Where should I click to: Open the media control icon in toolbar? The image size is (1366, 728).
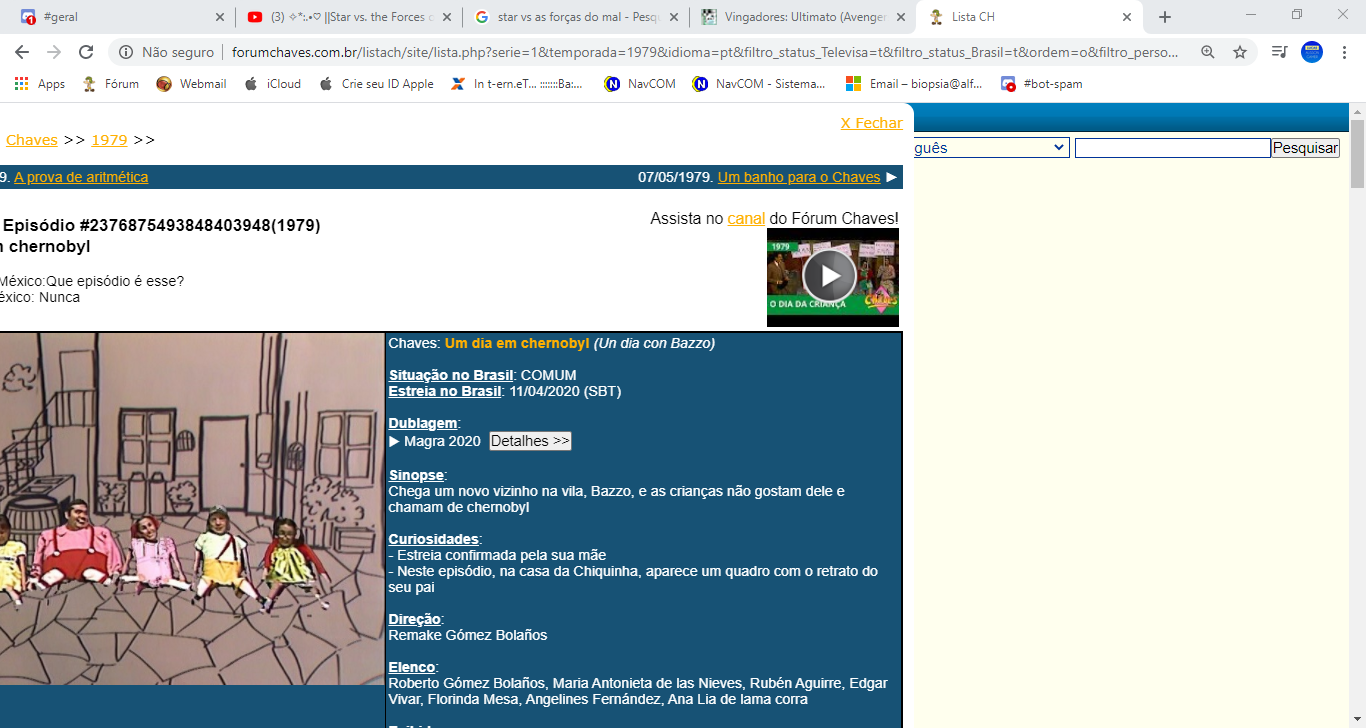click(1279, 52)
